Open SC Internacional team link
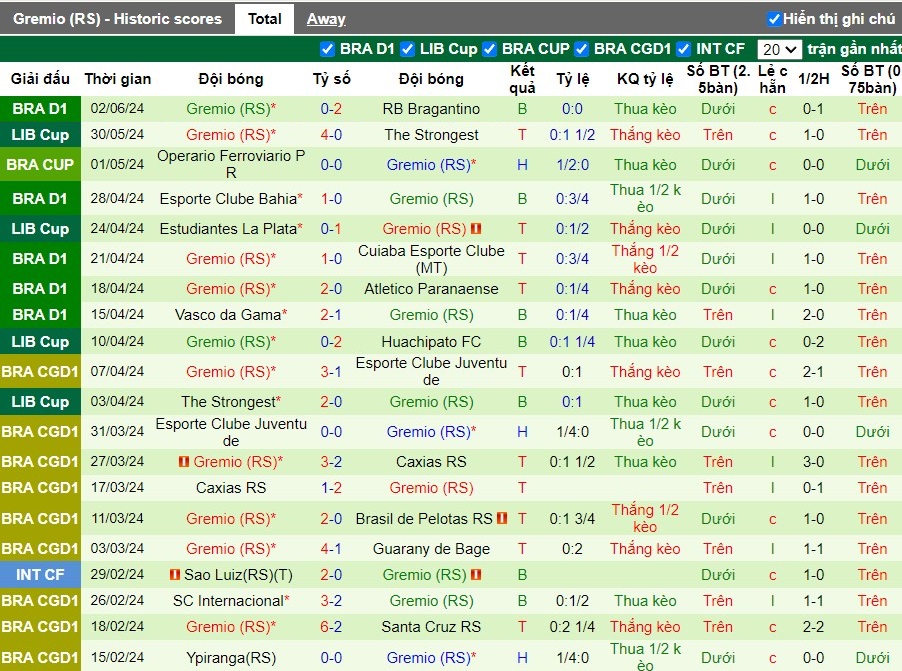The width and height of the screenshot is (902, 671). 228,601
